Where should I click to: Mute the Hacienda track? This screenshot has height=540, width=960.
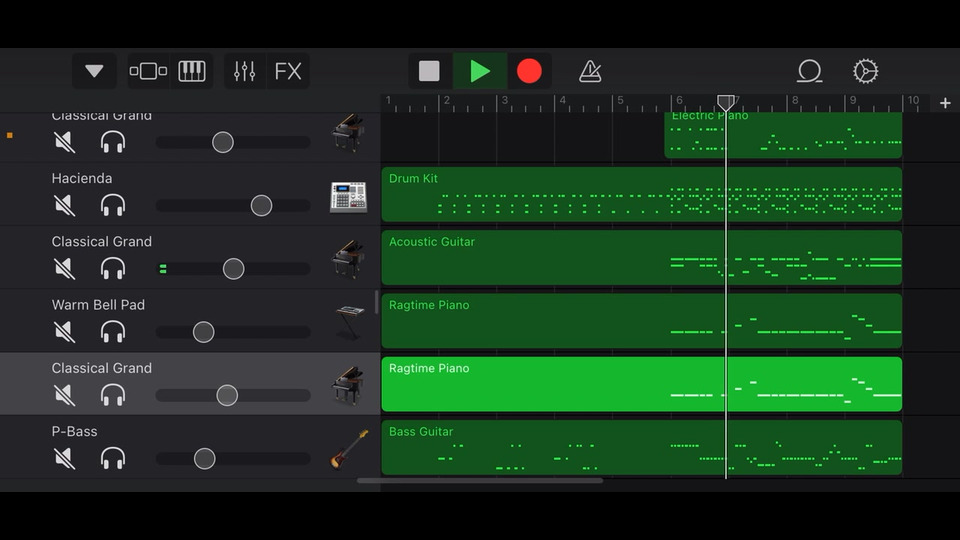64,205
